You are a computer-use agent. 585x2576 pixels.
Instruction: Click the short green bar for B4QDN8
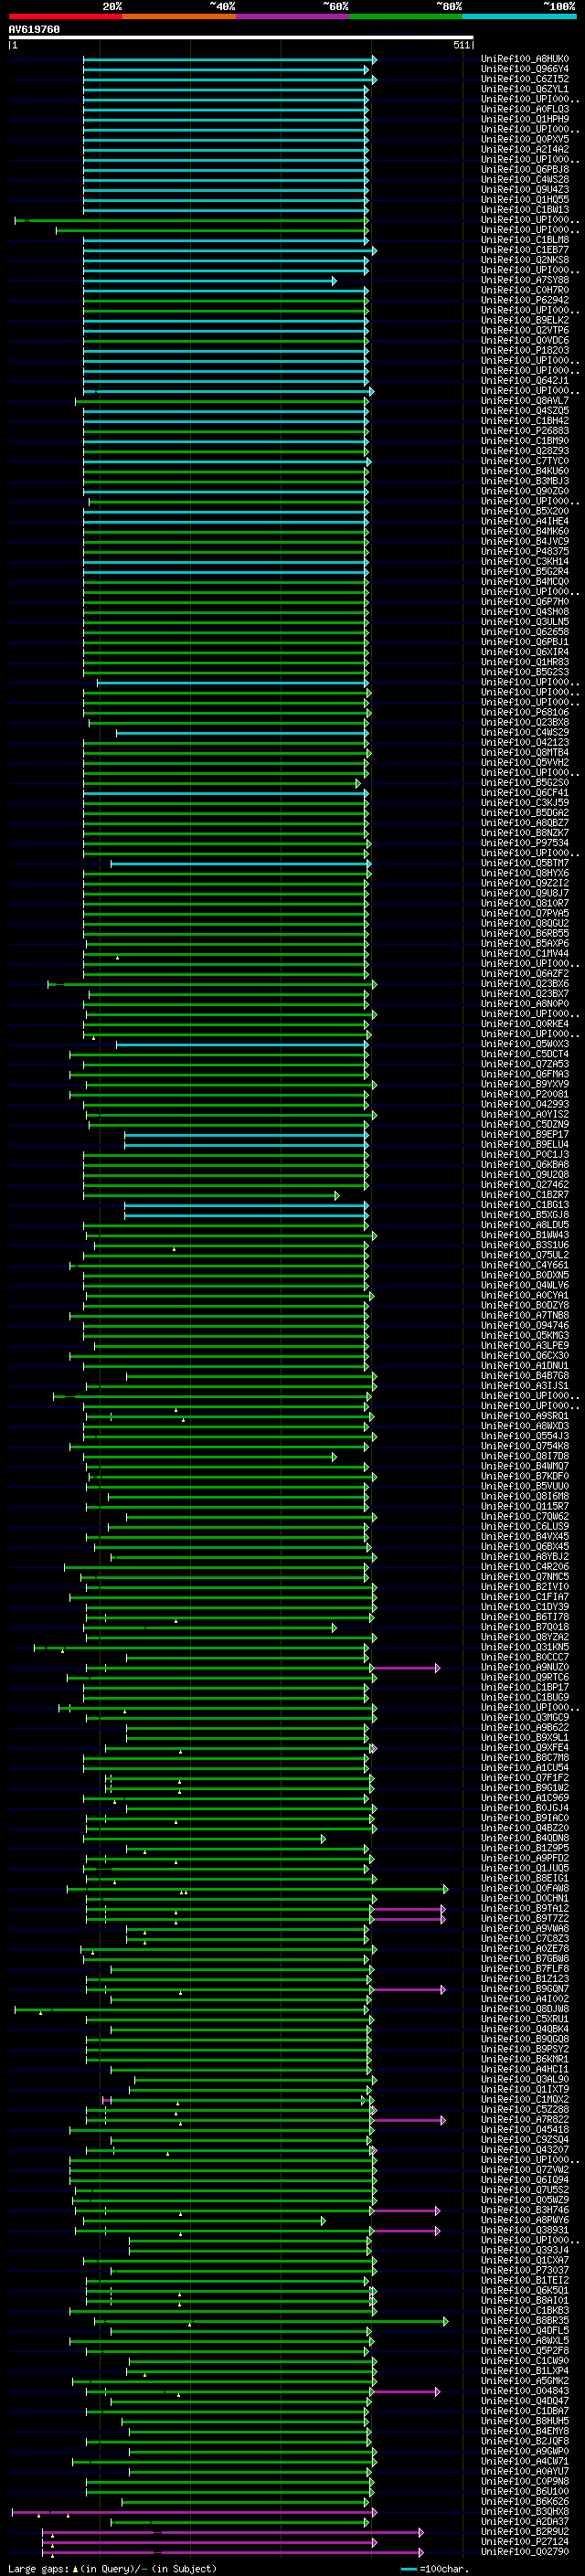(204, 1839)
